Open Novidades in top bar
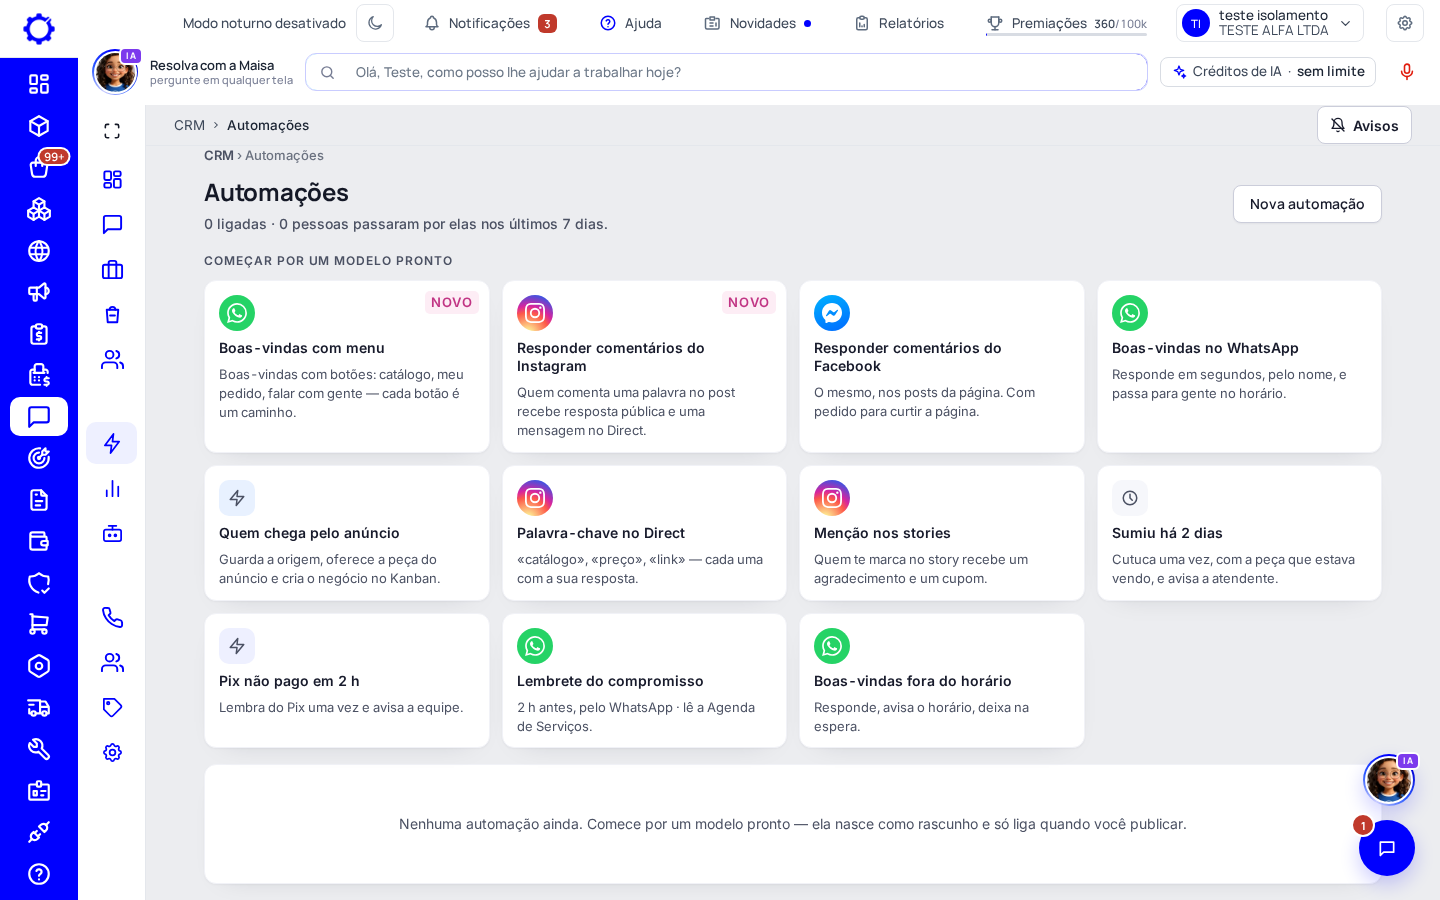Image resolution: width=1440 pixels, height=900 pixels. click(758, 23)
